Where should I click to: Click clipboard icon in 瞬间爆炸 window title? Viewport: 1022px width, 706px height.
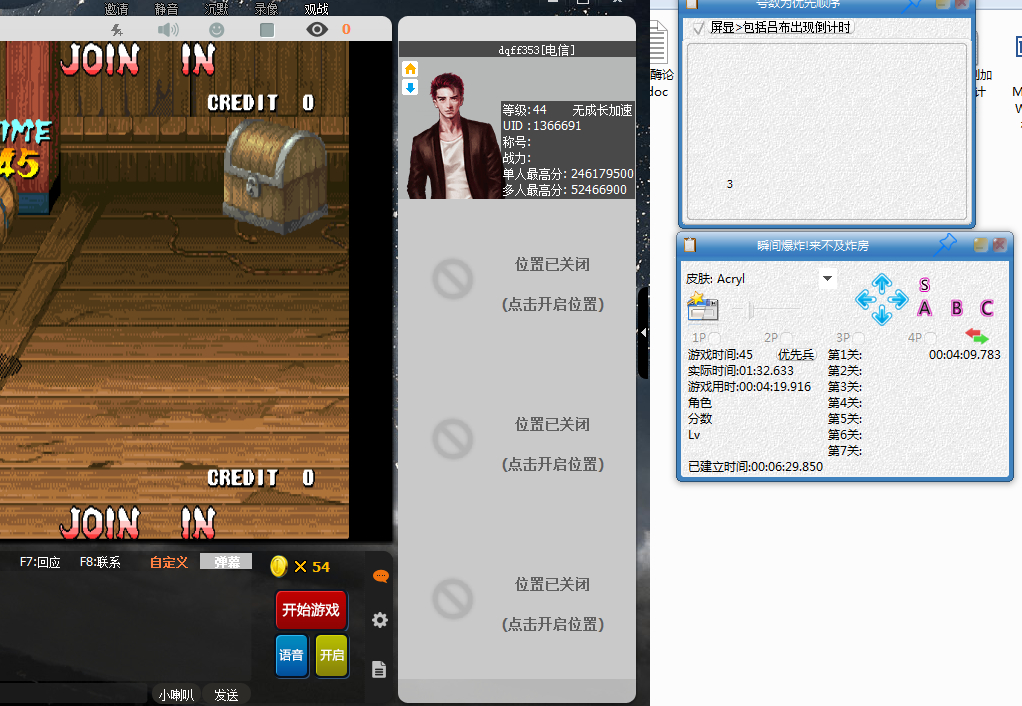[x=690, y=245]
